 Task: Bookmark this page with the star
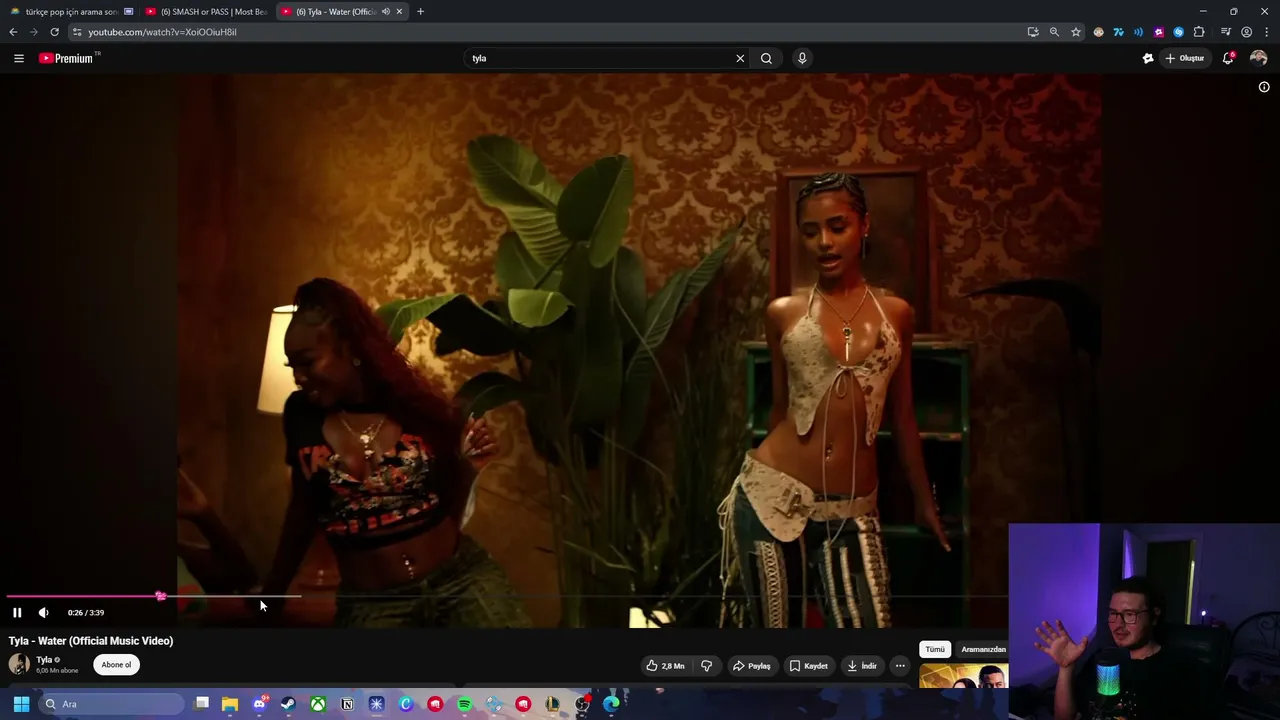point(1076,32)
